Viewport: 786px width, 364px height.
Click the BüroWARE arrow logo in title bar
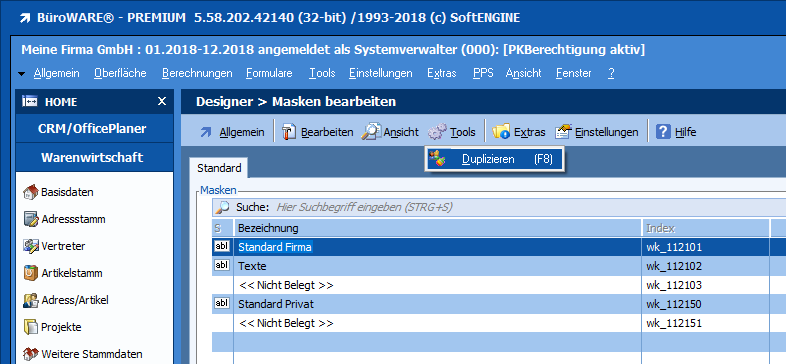24,19
